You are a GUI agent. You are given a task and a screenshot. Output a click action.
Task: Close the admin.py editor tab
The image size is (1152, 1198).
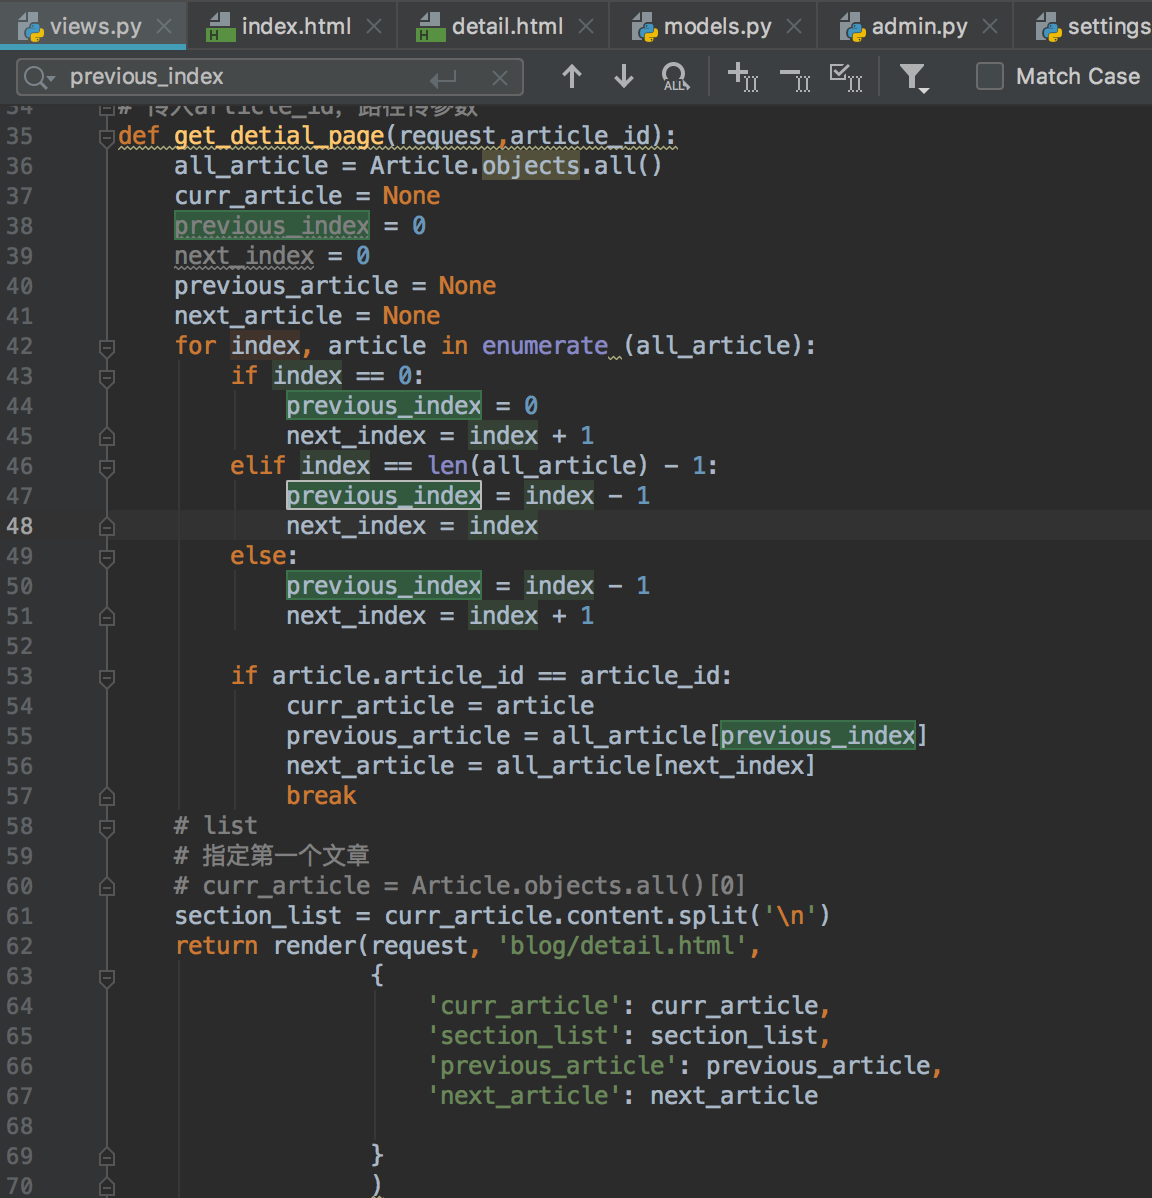[990, 27]
